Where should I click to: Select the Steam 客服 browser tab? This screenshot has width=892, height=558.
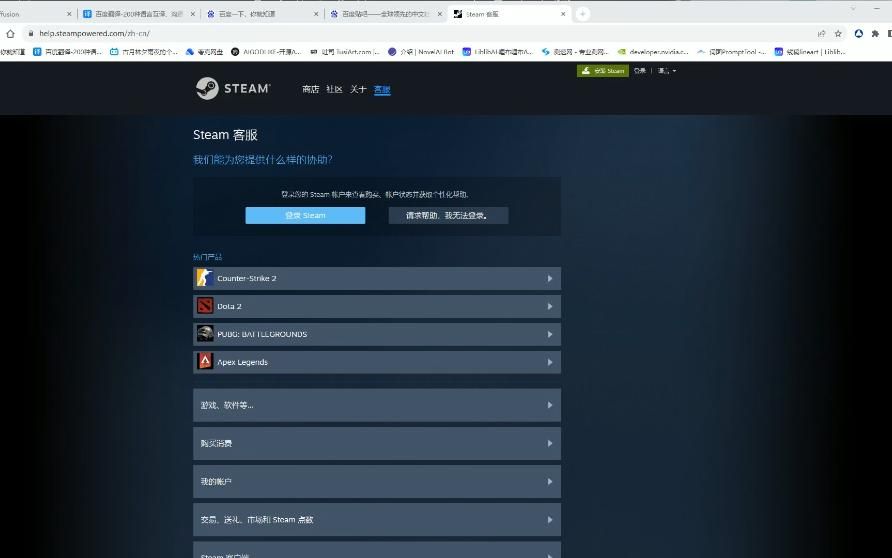509,14
